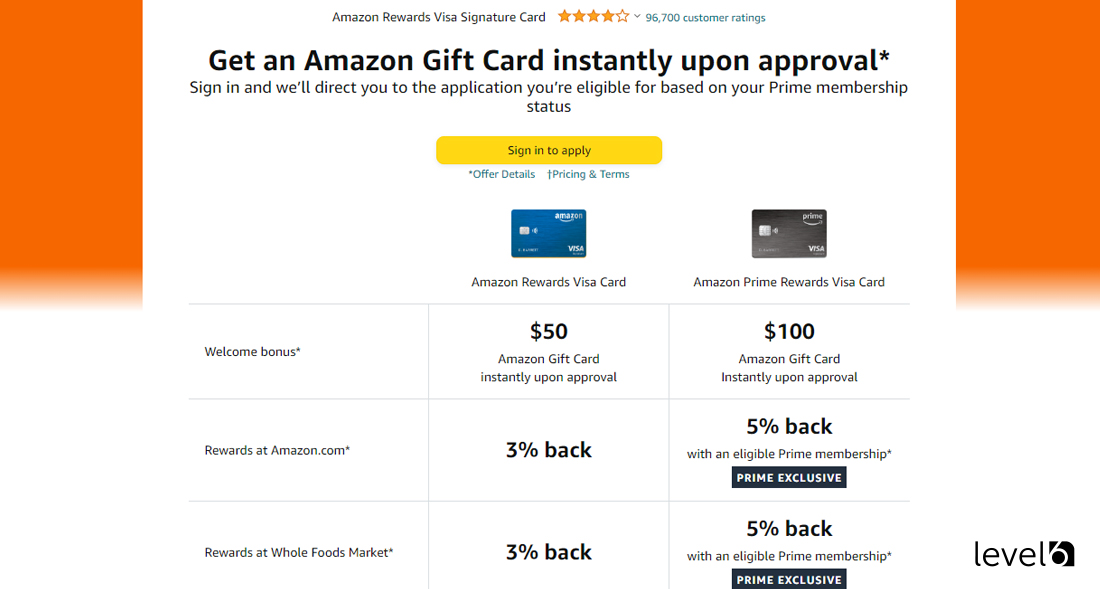This screenshot has width=1100, height=589.
Task: Click the PRIME EXCLUSIVE badge under Rewards at Amazon.com
Action: pos(788,477)
